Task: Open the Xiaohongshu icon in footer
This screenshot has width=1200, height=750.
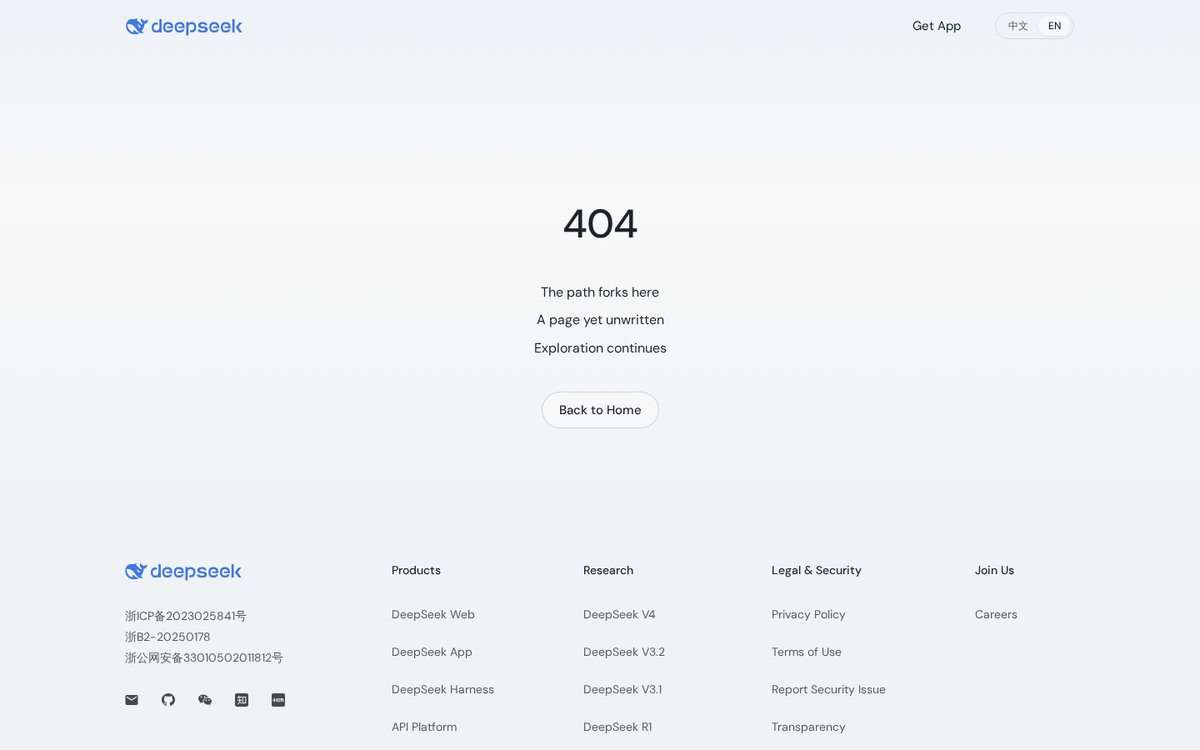Action: pyautogui.click(x=278, y=700)
